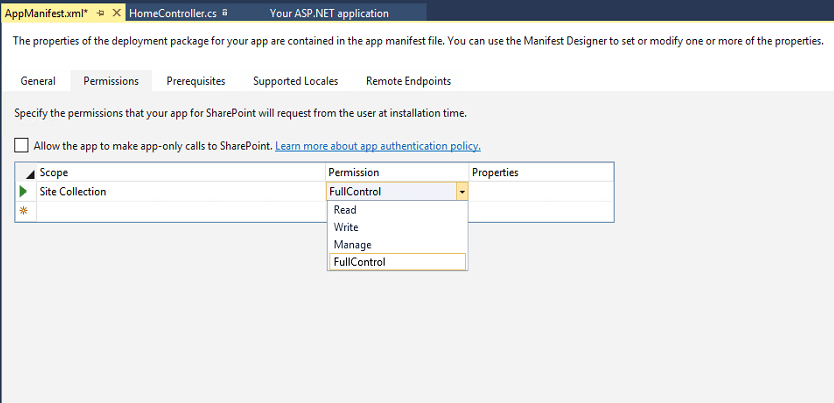Click the empty Scope cell in new row
This screenshot has width=834, height=403.
[181, 211]
